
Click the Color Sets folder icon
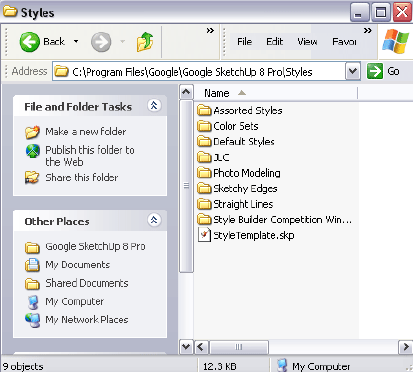click(x=204, y=126)
